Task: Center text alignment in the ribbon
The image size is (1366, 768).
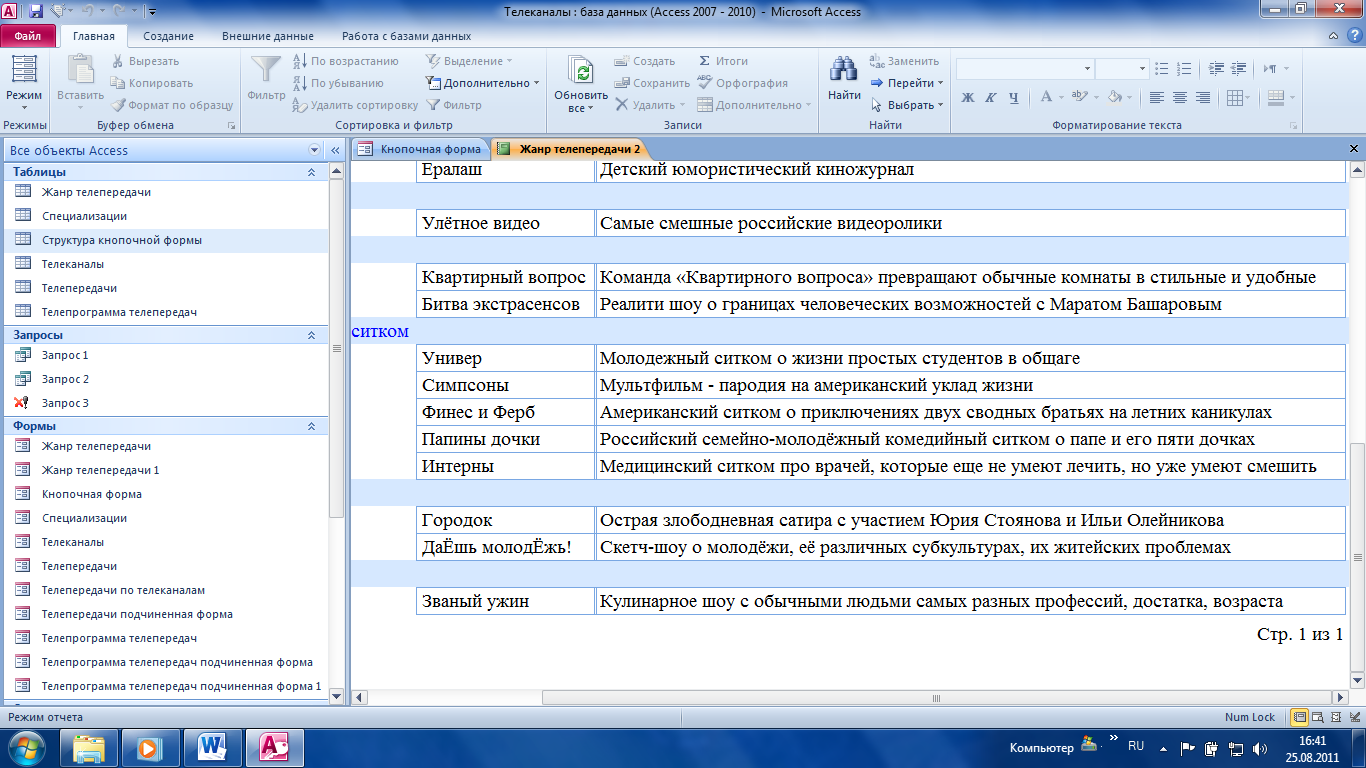Action: 1180,97
